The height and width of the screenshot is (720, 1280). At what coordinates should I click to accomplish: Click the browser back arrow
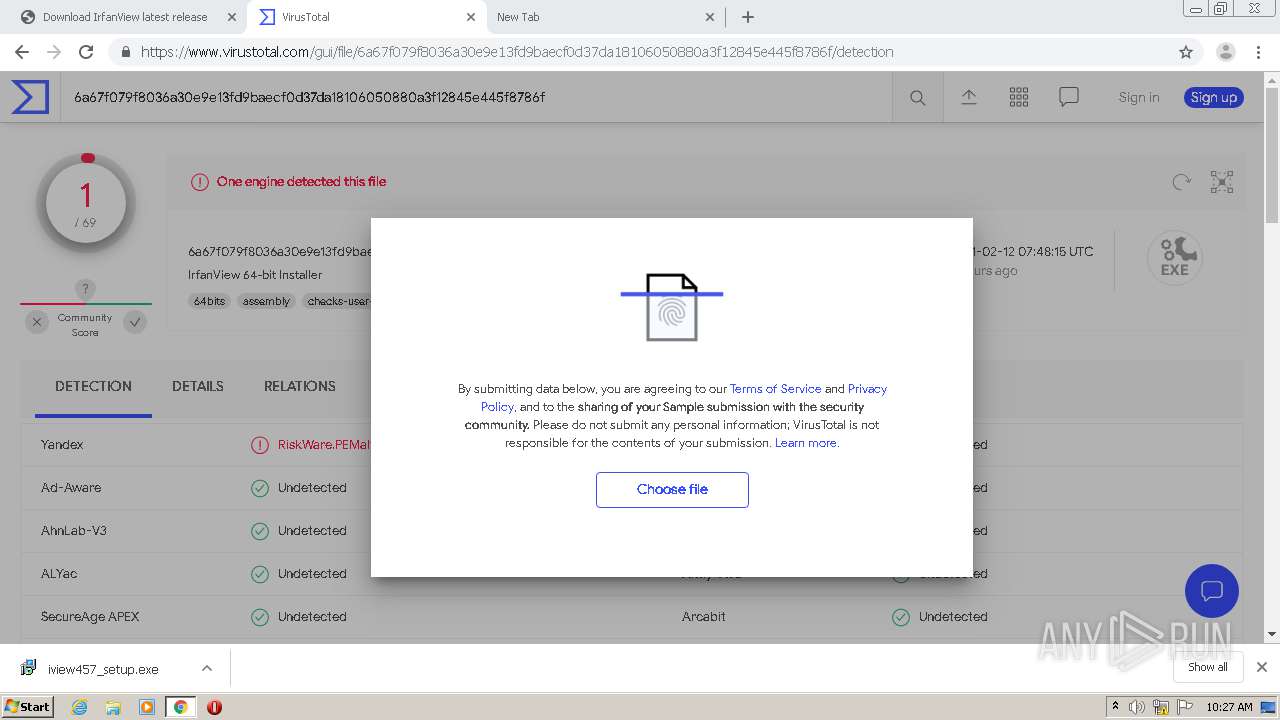click(x=22, y=52)
